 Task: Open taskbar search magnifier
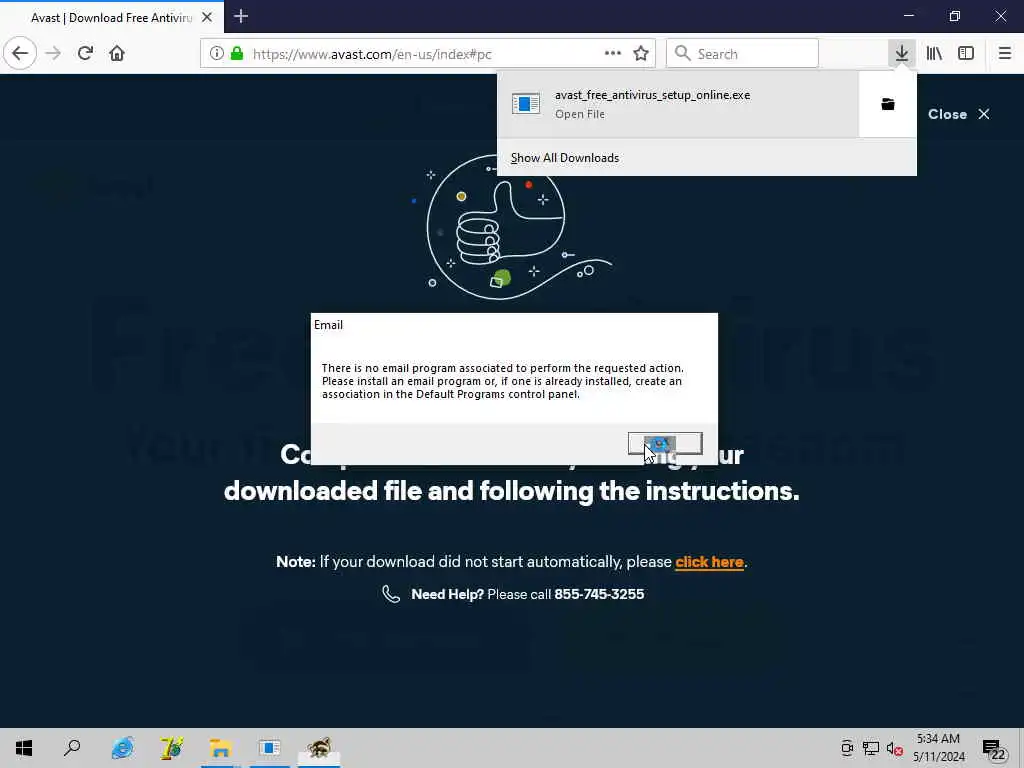72,748
